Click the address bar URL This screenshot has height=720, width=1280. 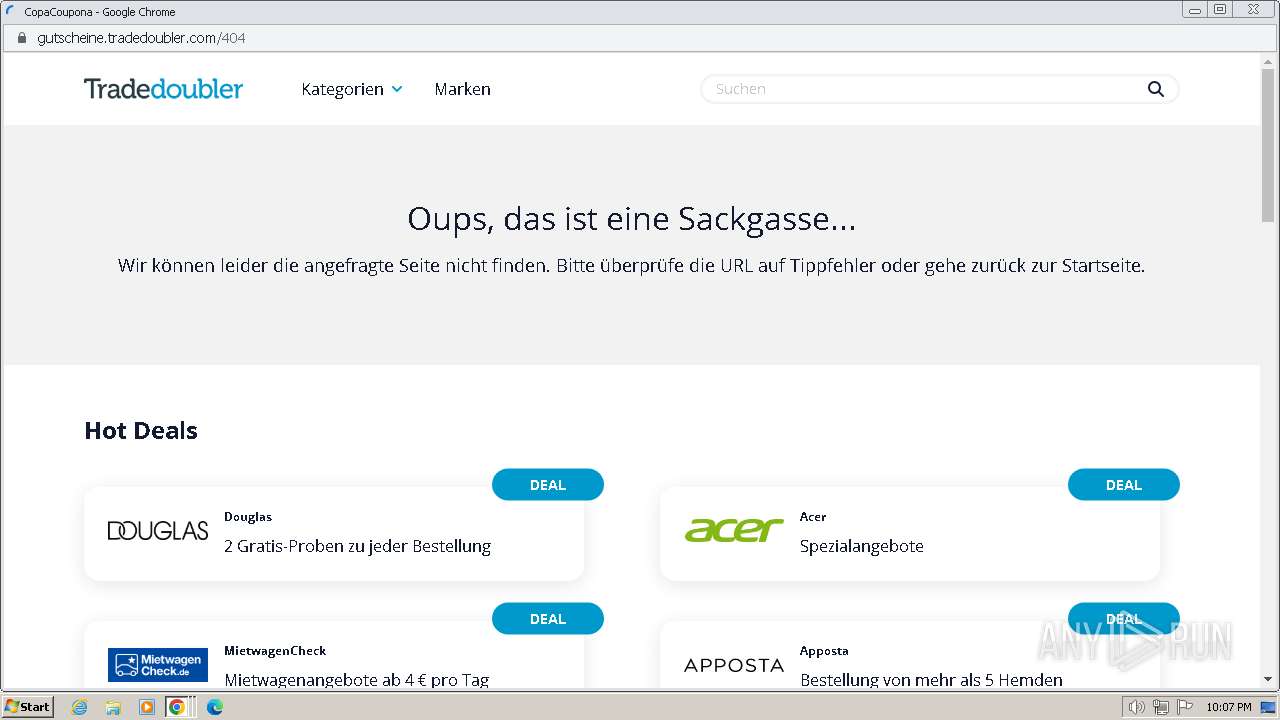(141, 38)
